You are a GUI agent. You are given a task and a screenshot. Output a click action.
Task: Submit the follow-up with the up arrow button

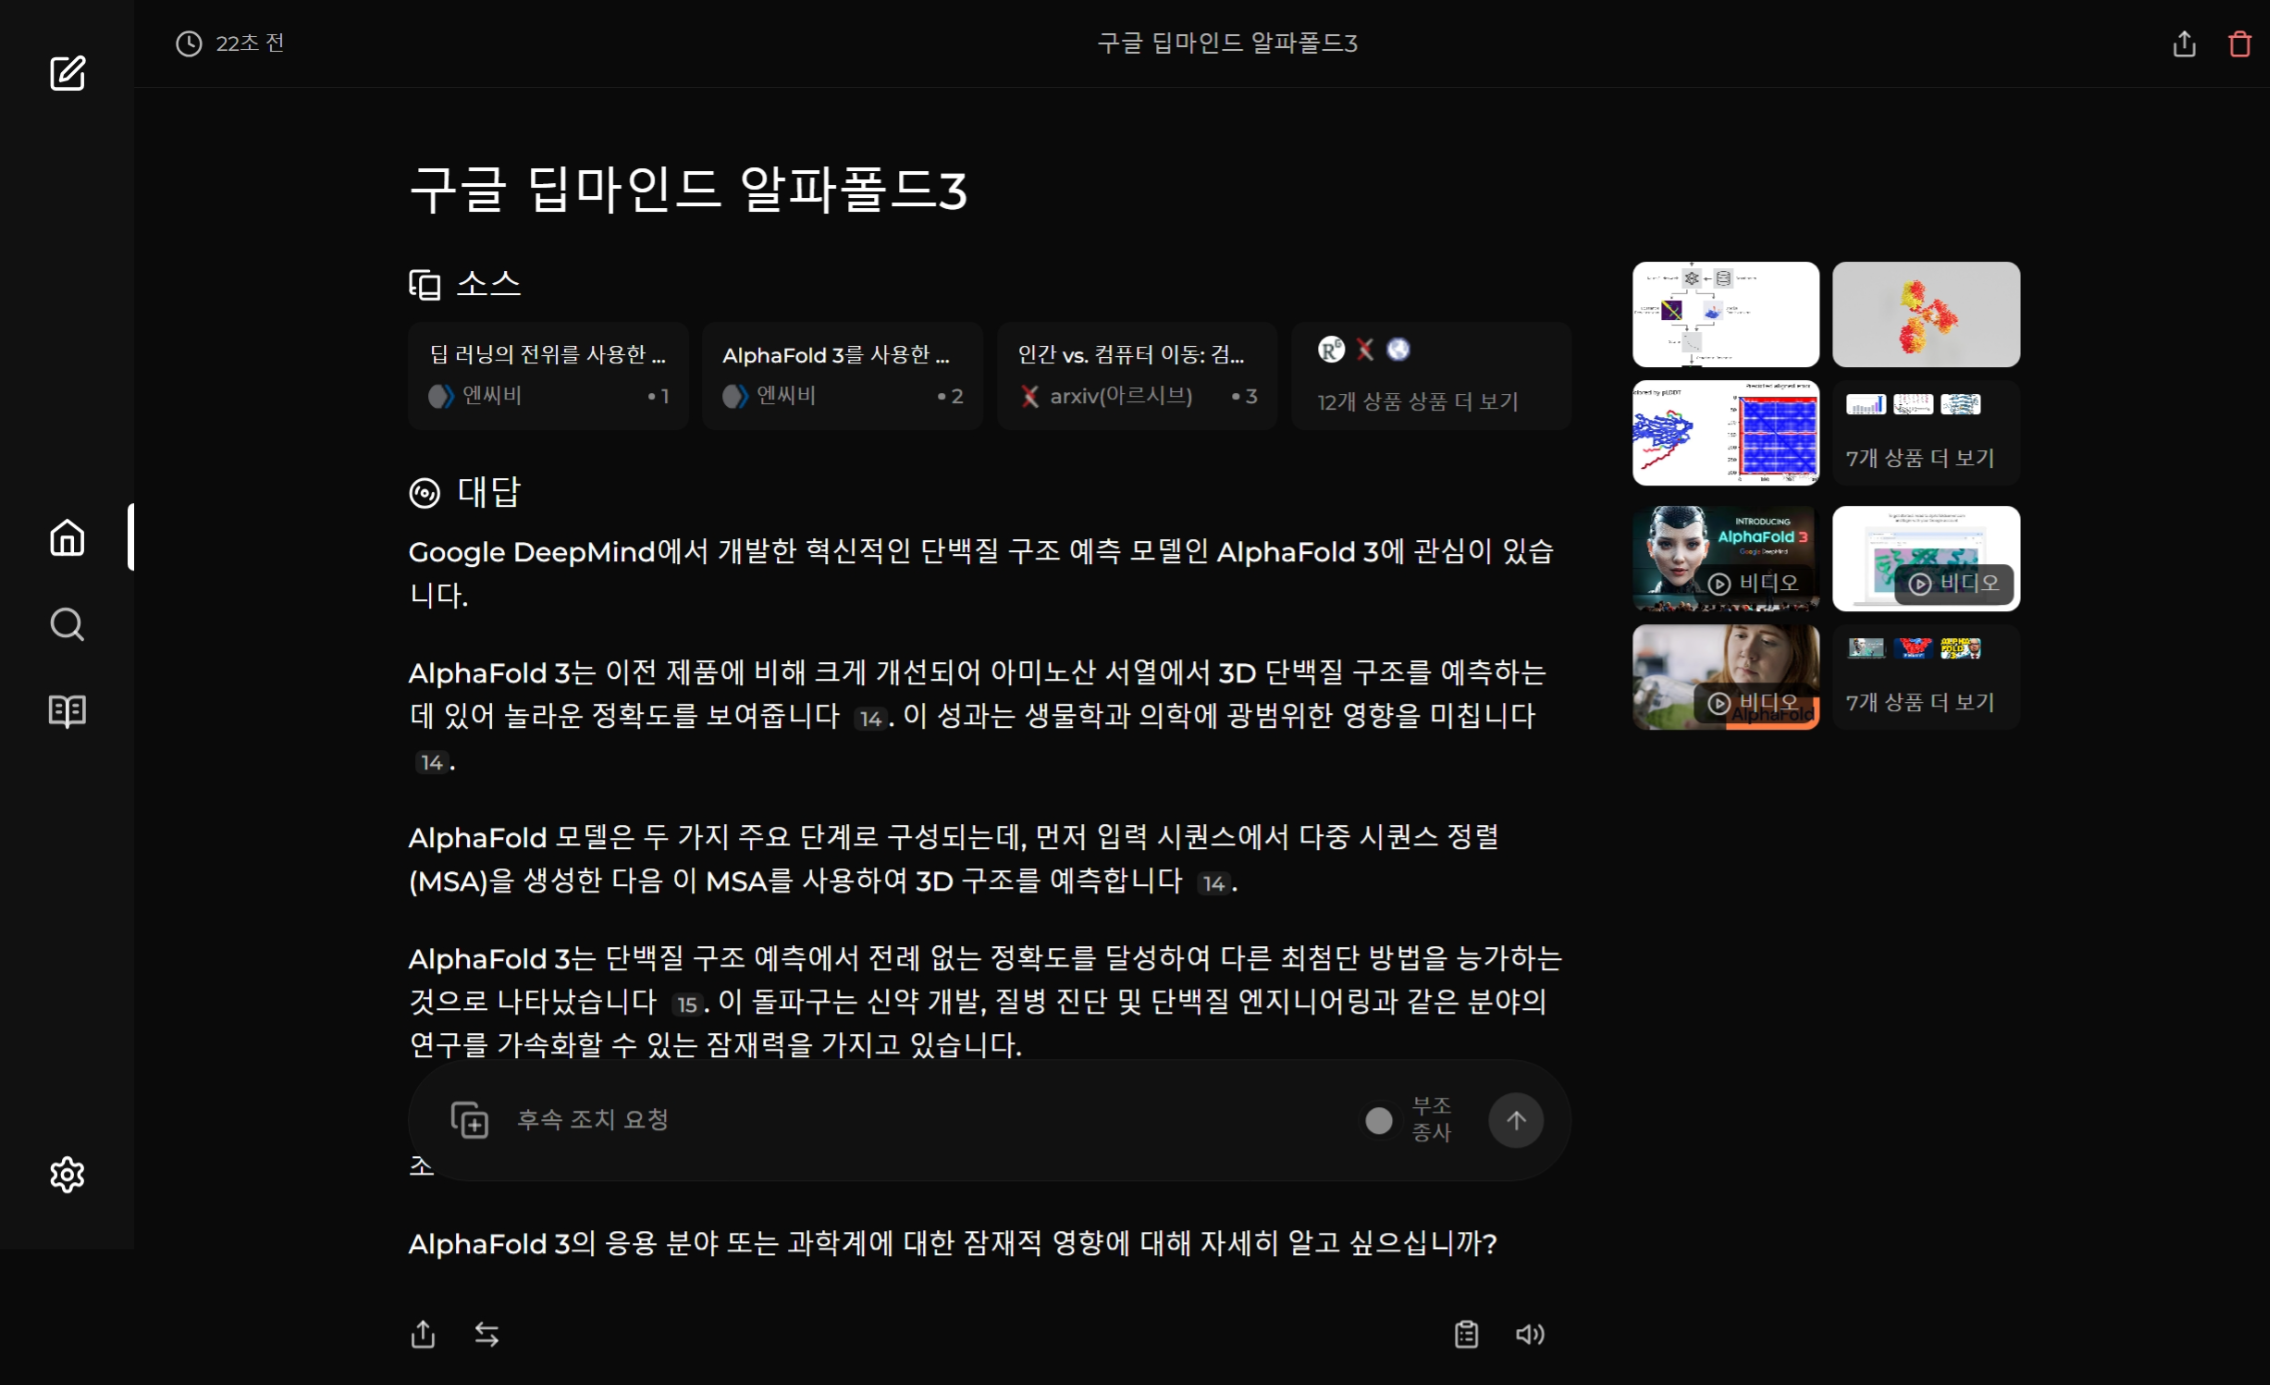[x=1516, y=1120]
